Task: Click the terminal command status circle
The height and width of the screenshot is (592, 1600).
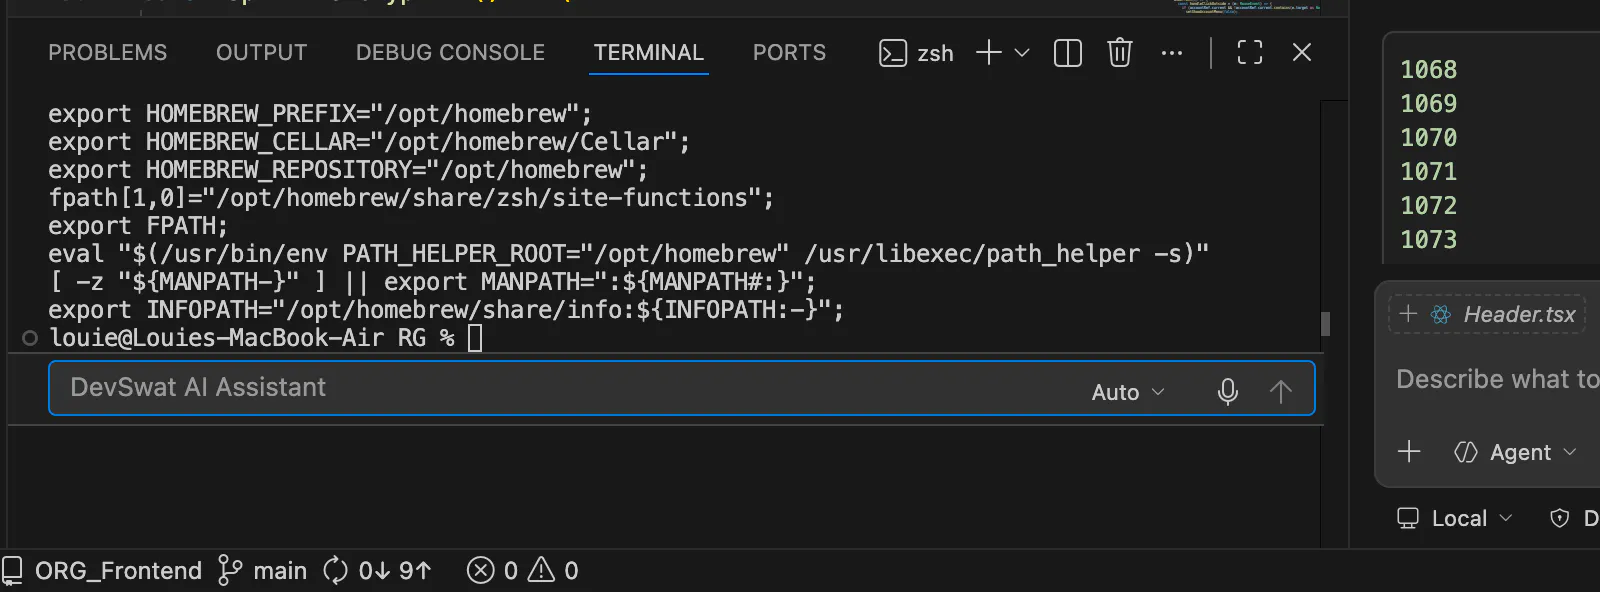Action: [x=30, y=338]
